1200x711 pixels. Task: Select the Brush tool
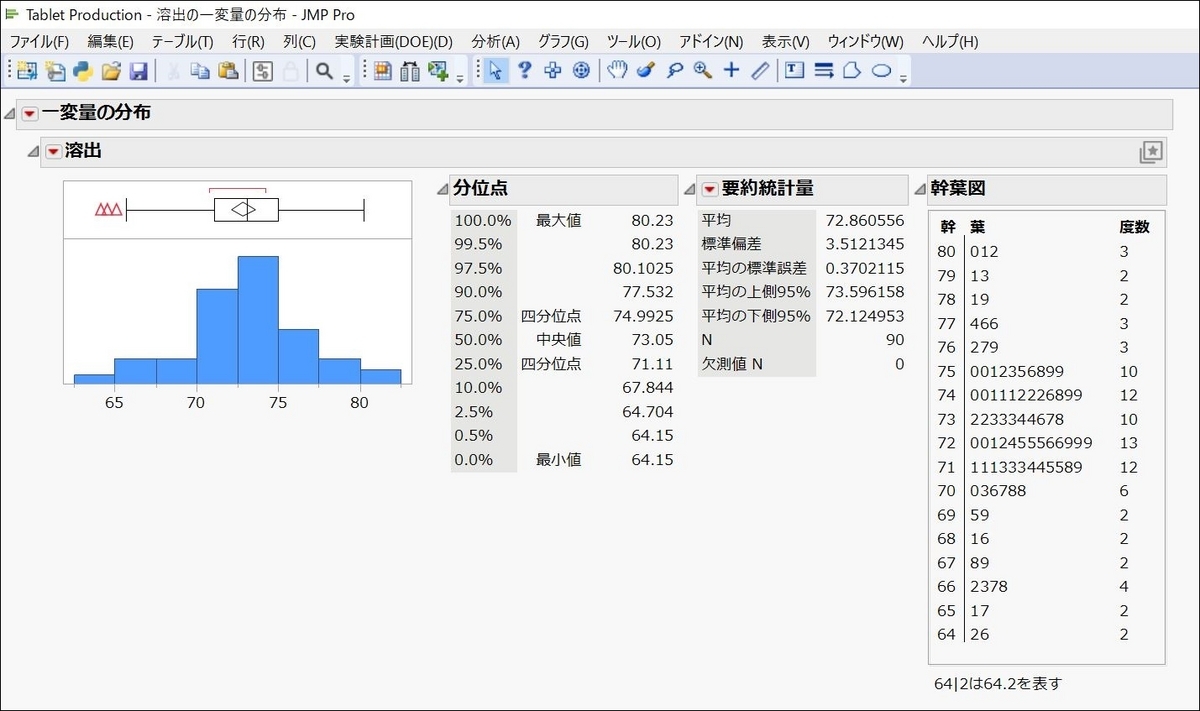pyautogui.click(x=646, y=71)
